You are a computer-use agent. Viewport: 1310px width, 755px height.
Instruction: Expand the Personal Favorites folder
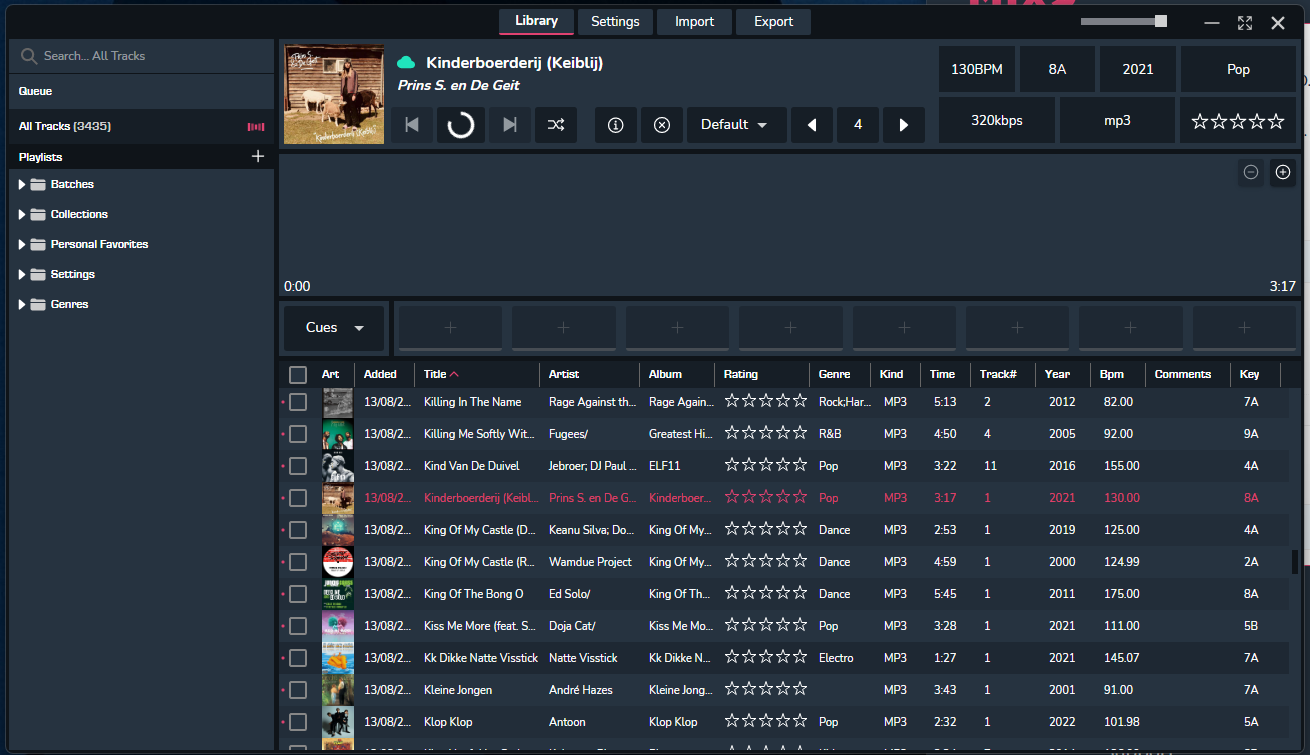[22, 244]
